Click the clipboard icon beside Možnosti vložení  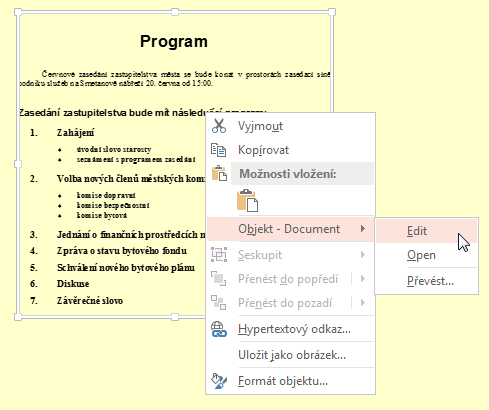coord(219,173)
